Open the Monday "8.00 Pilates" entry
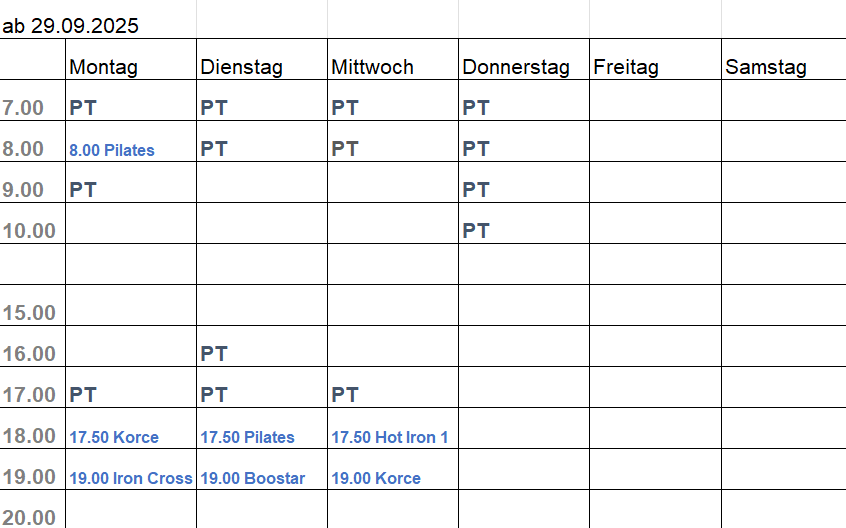Screen dimensions: 846x528 112,150
